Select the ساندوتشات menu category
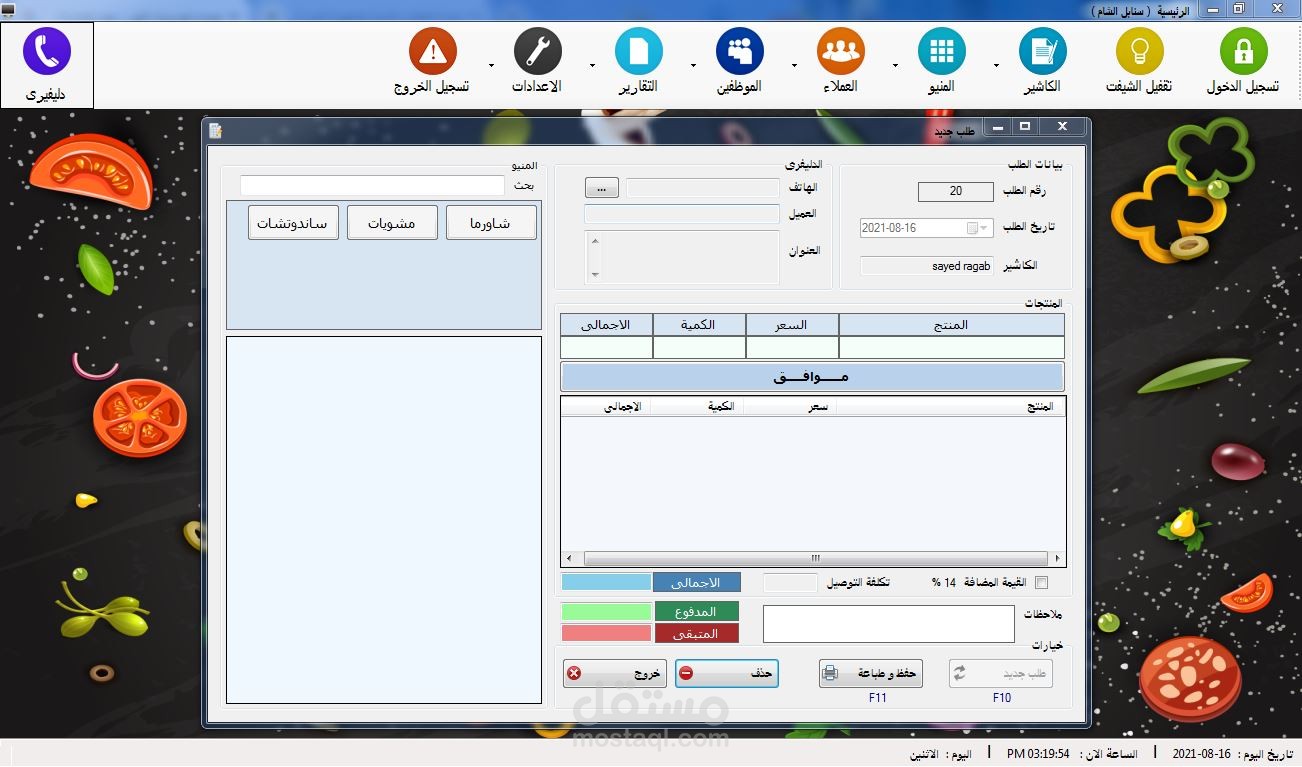Viewport: 1302px width, 767px height. pos(293,223)
